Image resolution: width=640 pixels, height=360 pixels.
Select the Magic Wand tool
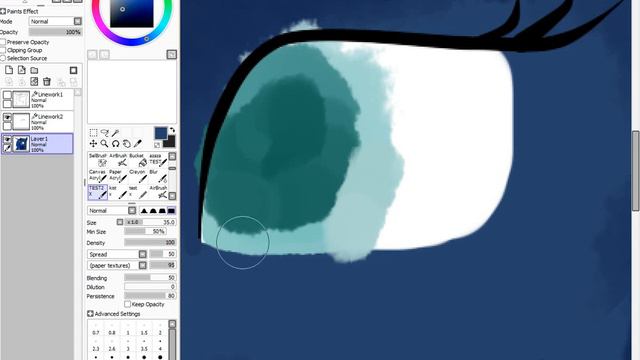point(116,133)
